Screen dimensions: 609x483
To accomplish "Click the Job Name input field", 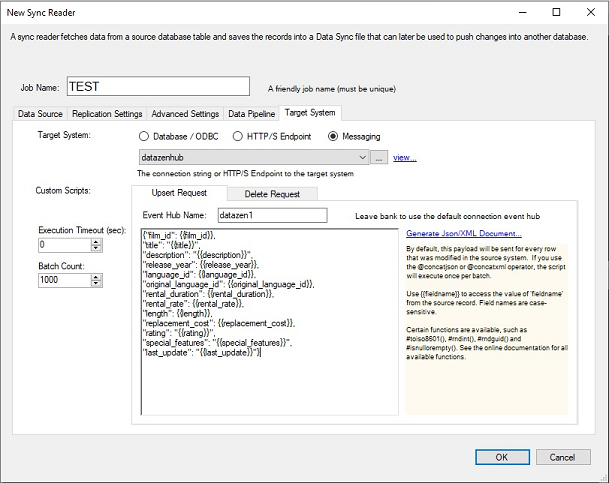I will (x=158, y=86).
